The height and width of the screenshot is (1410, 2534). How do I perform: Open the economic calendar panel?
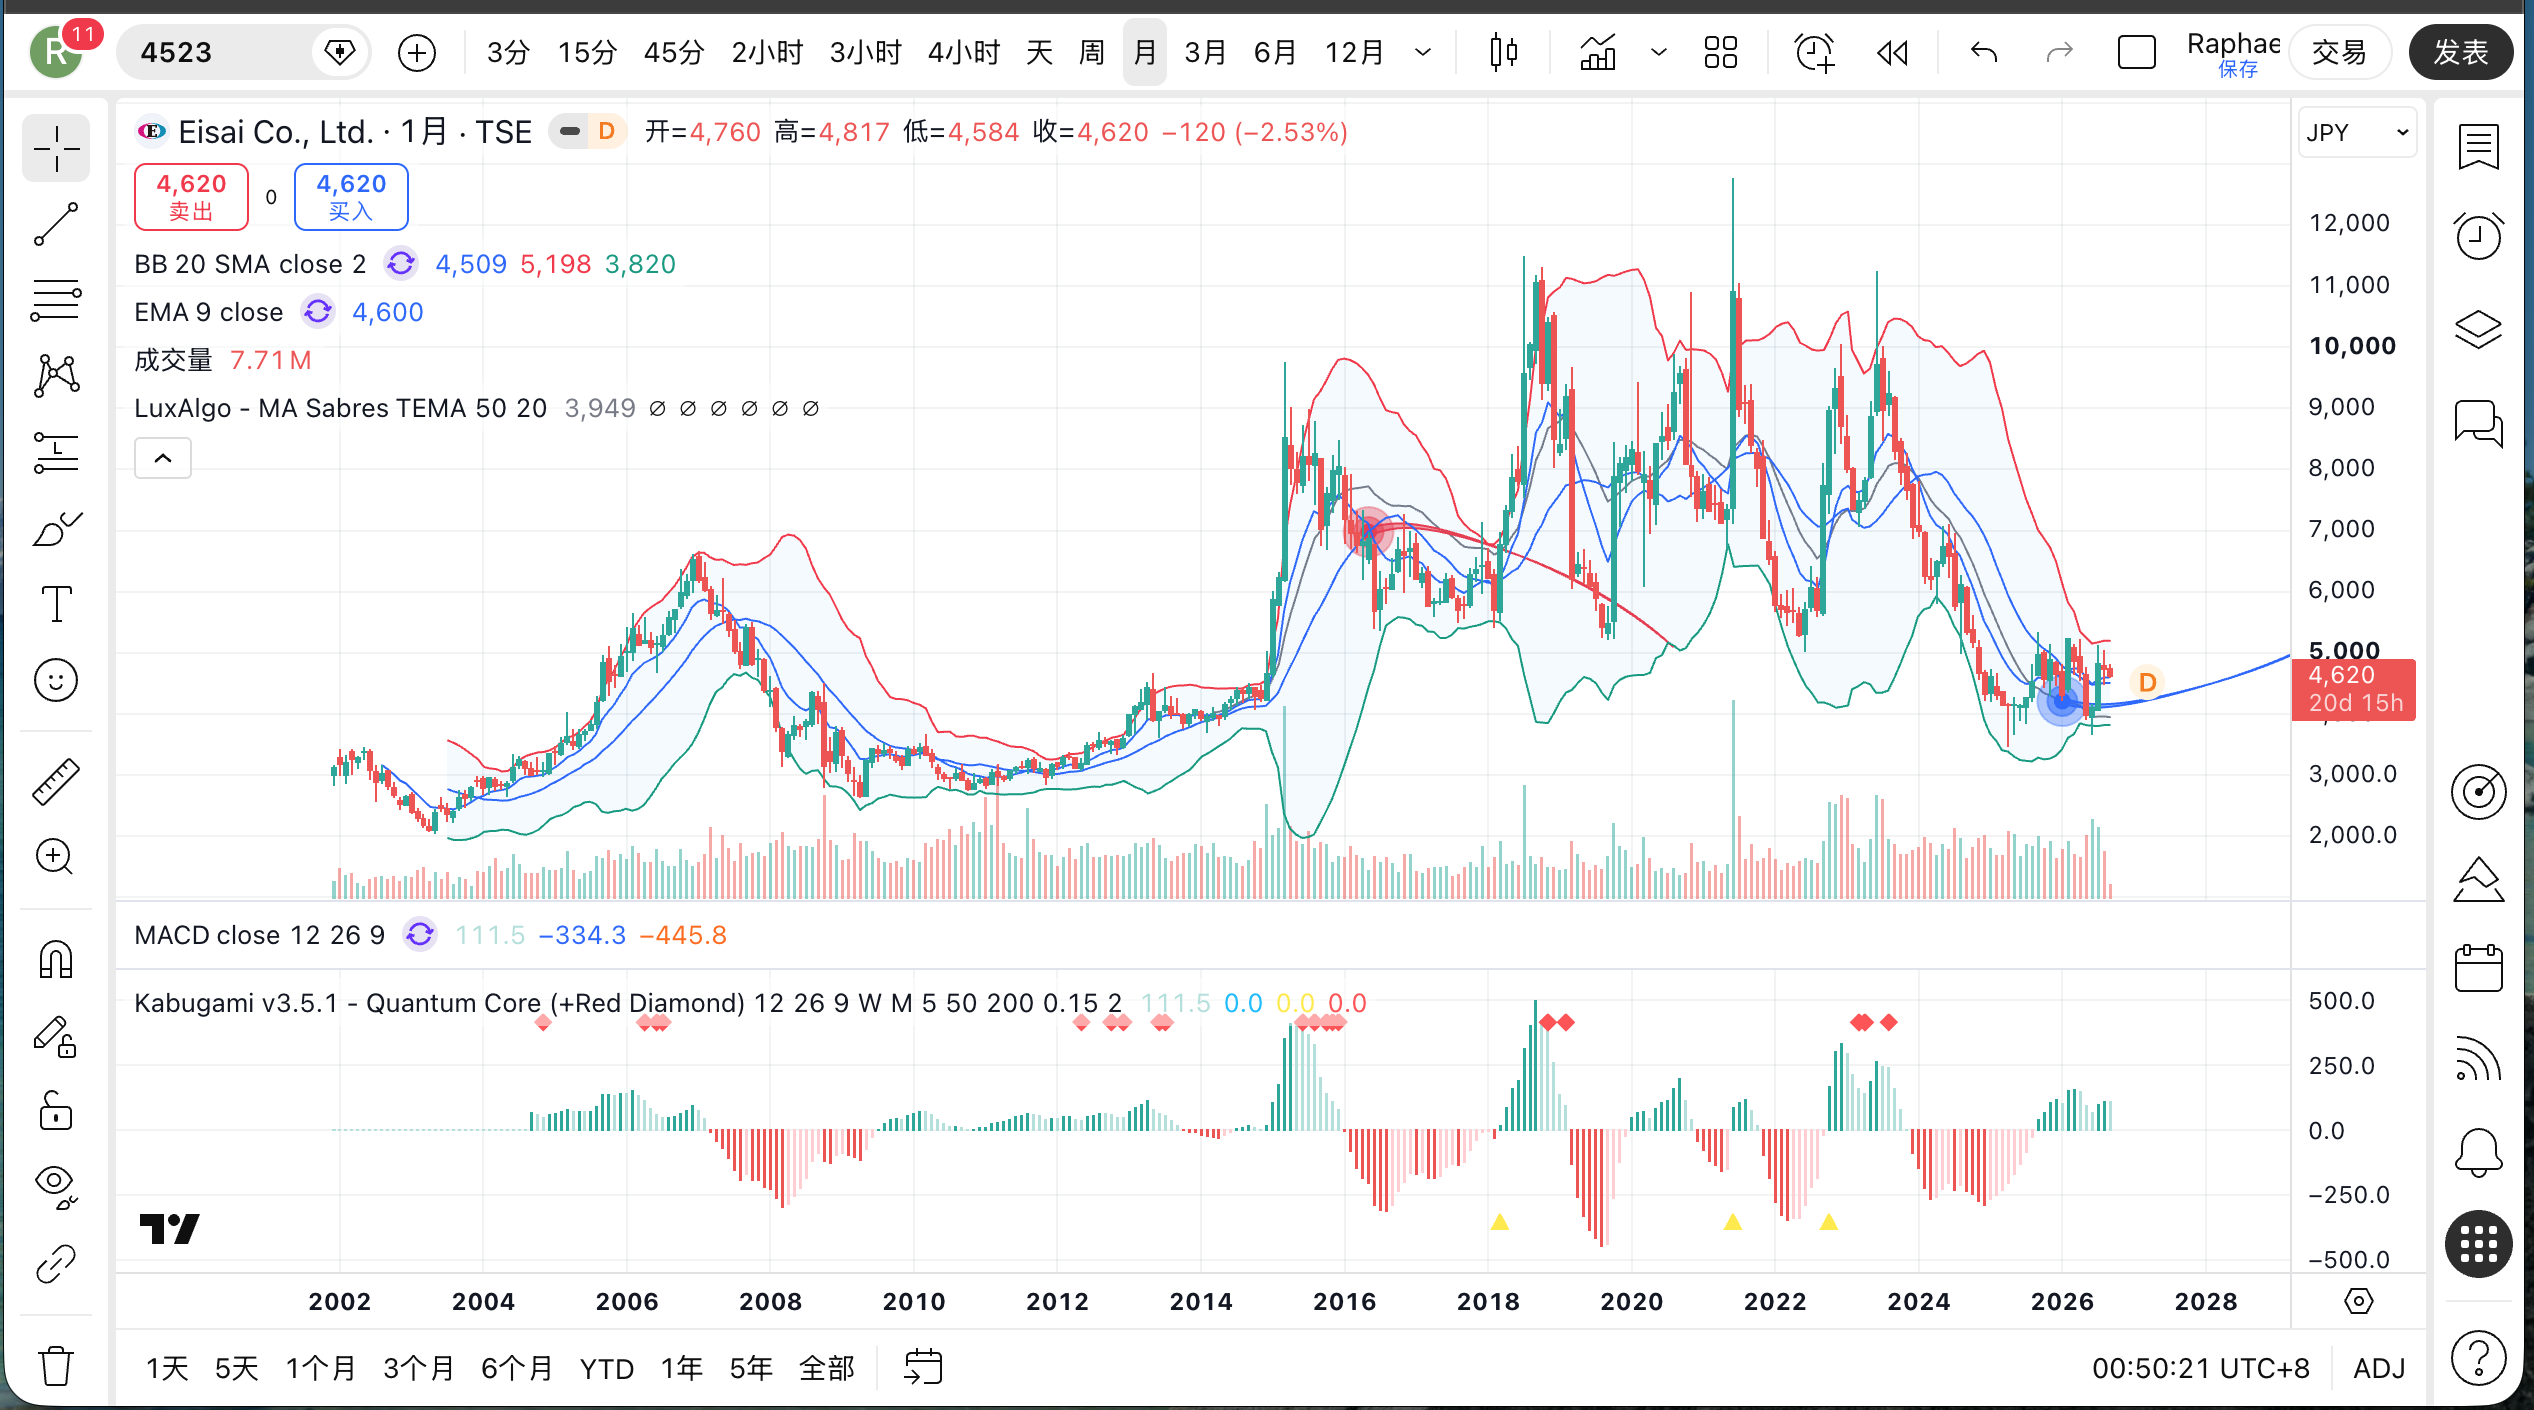click(2479, 968)
